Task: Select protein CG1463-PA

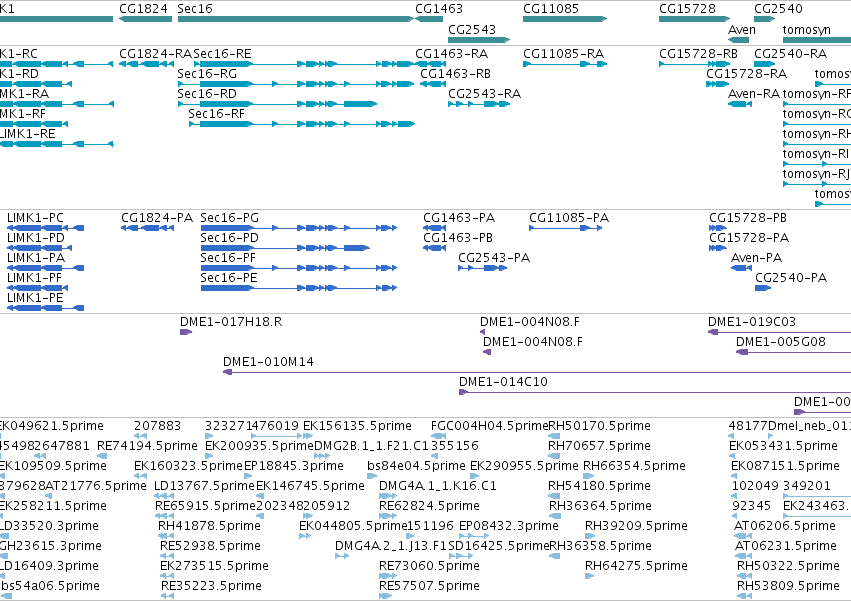Action: 459,218
